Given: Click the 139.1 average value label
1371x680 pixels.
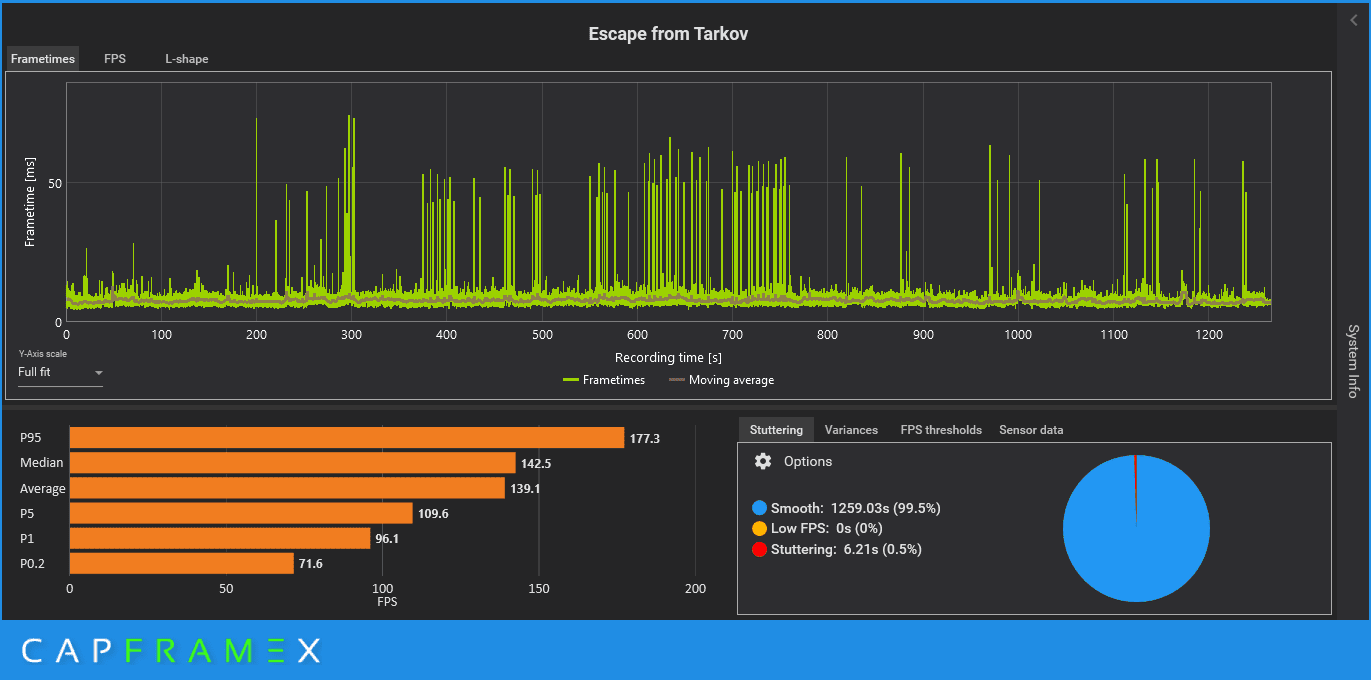Looking at the screenshot, I should (x=525, y=488).
